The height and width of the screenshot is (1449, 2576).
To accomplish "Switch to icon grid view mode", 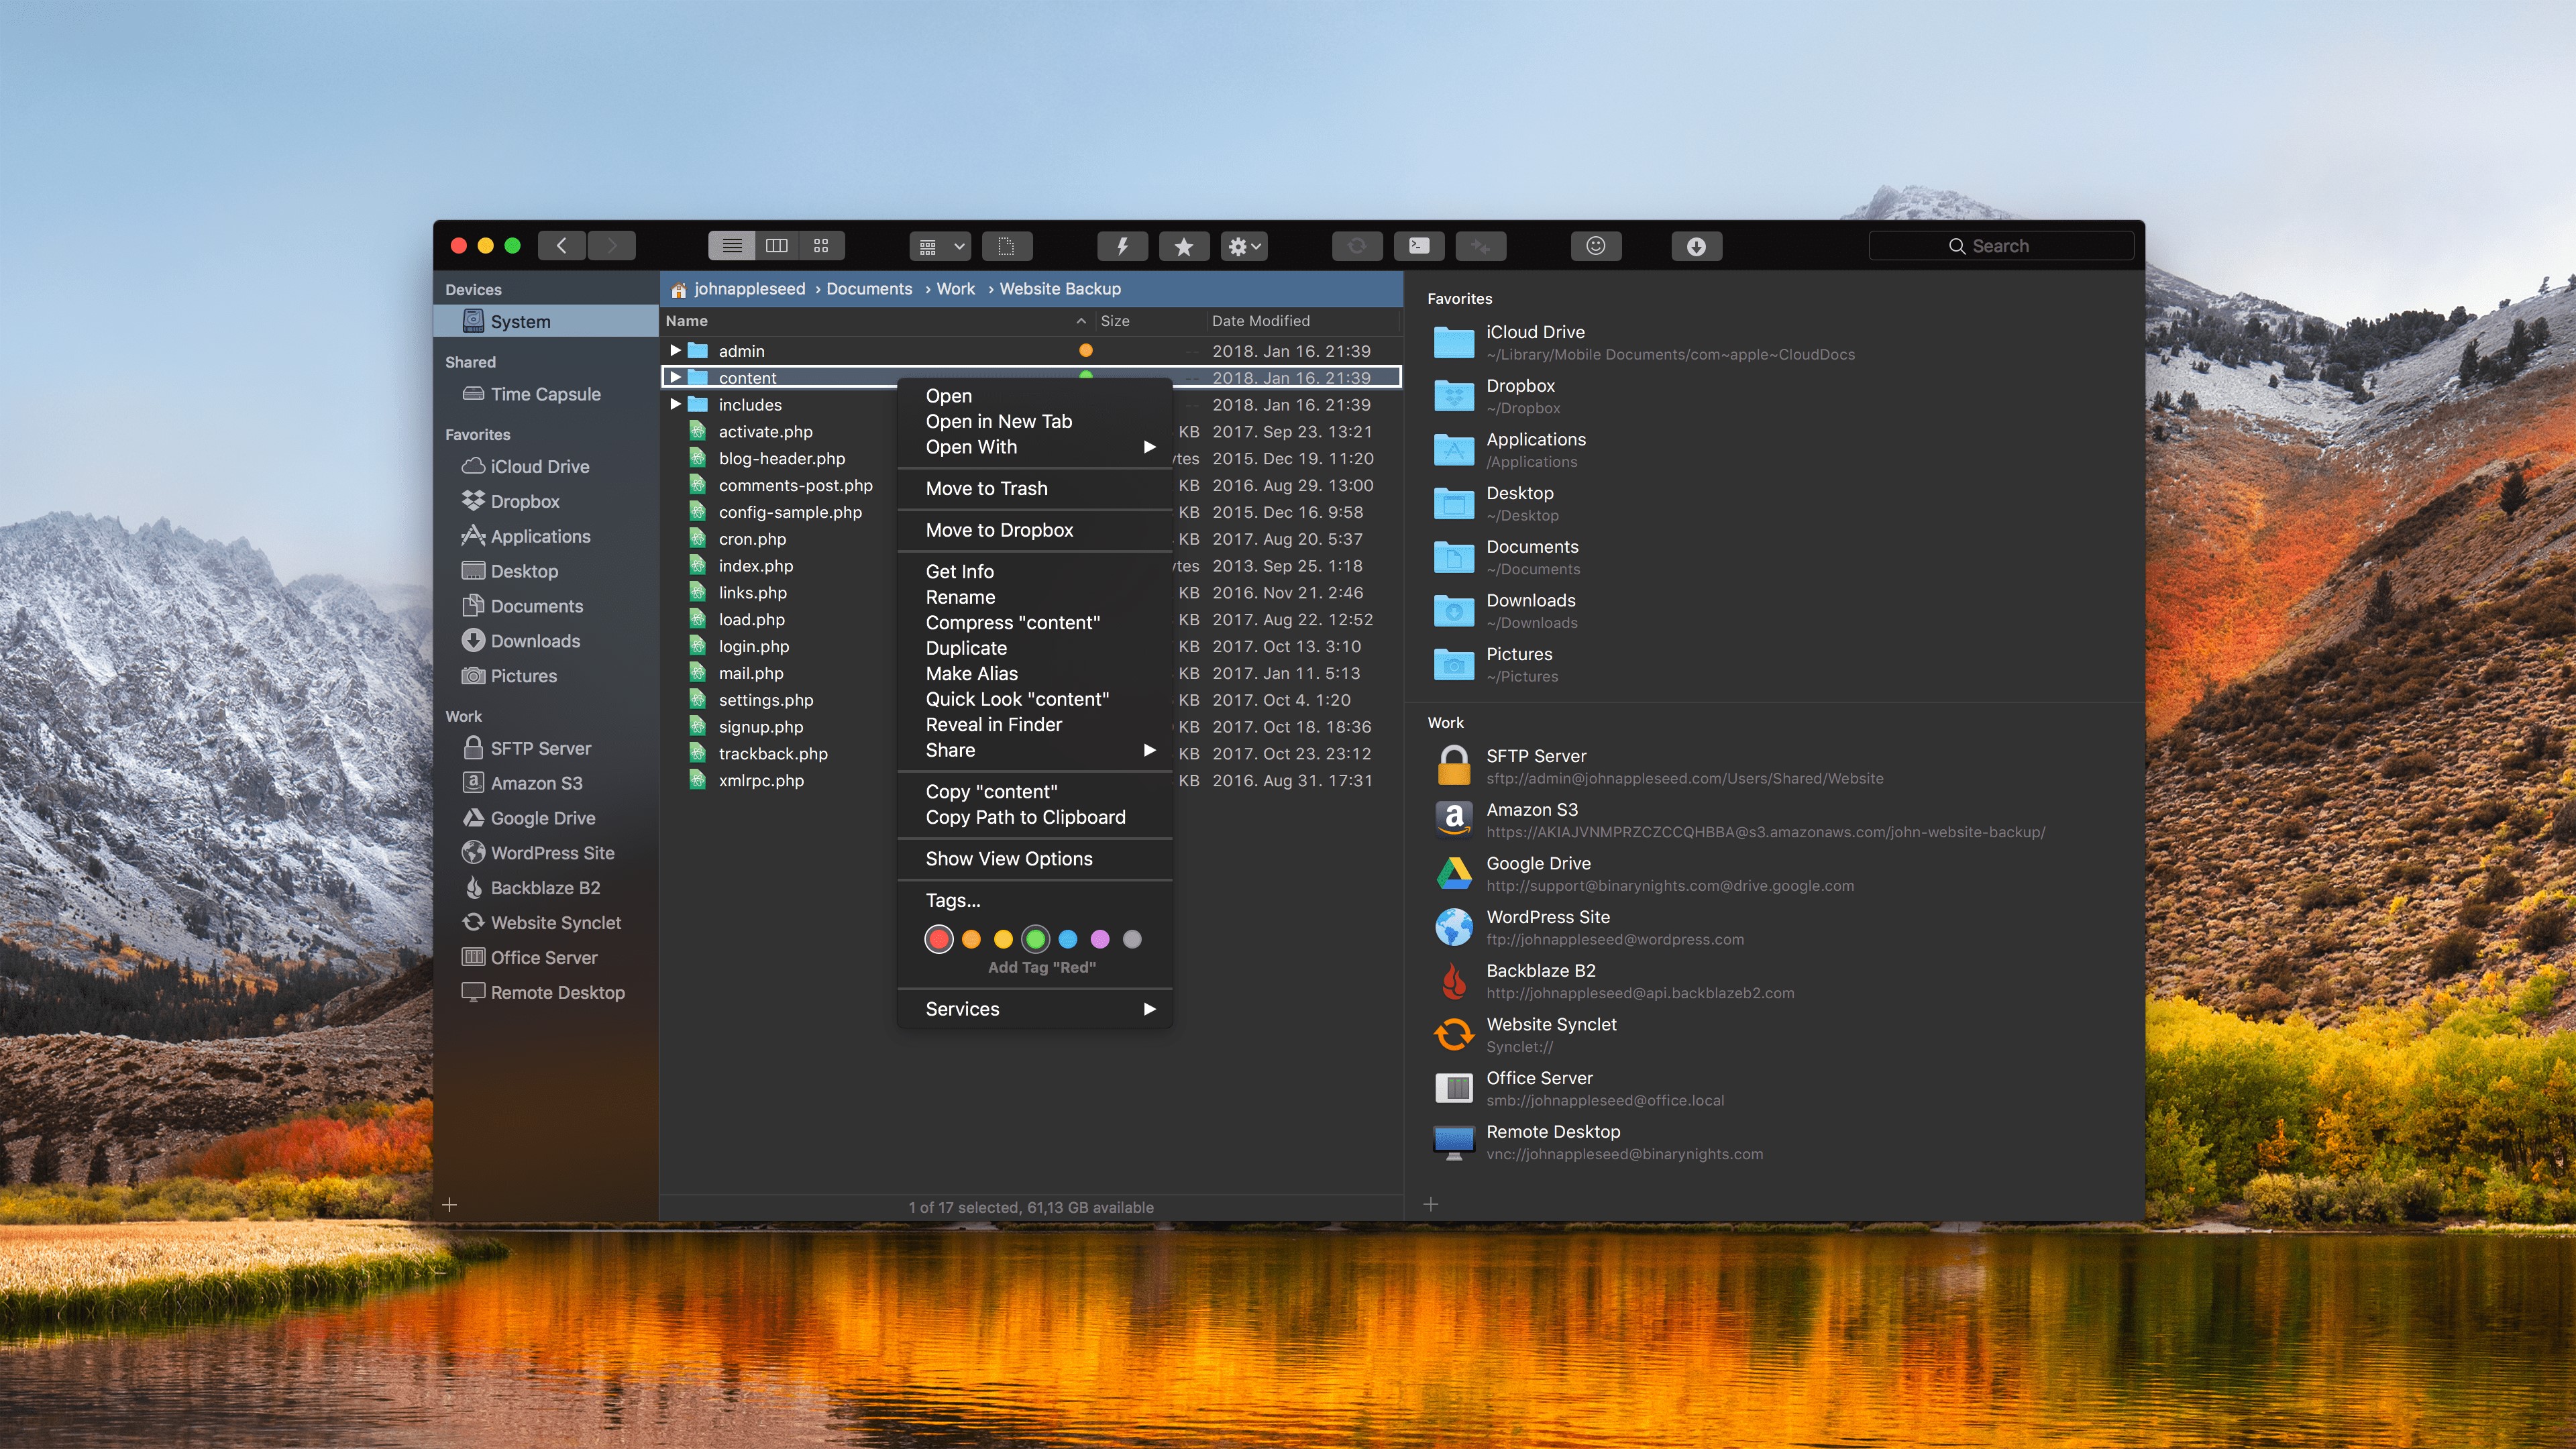I will tap(821, 246).
